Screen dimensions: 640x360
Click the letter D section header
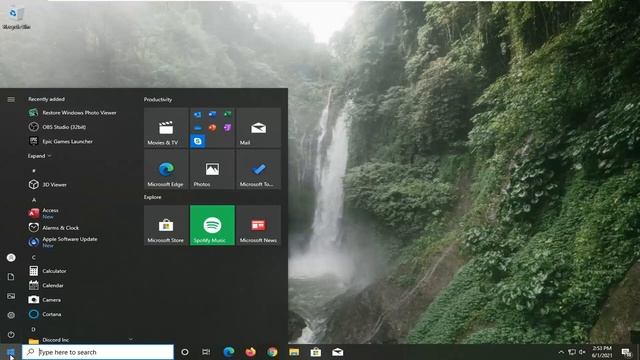33,329
